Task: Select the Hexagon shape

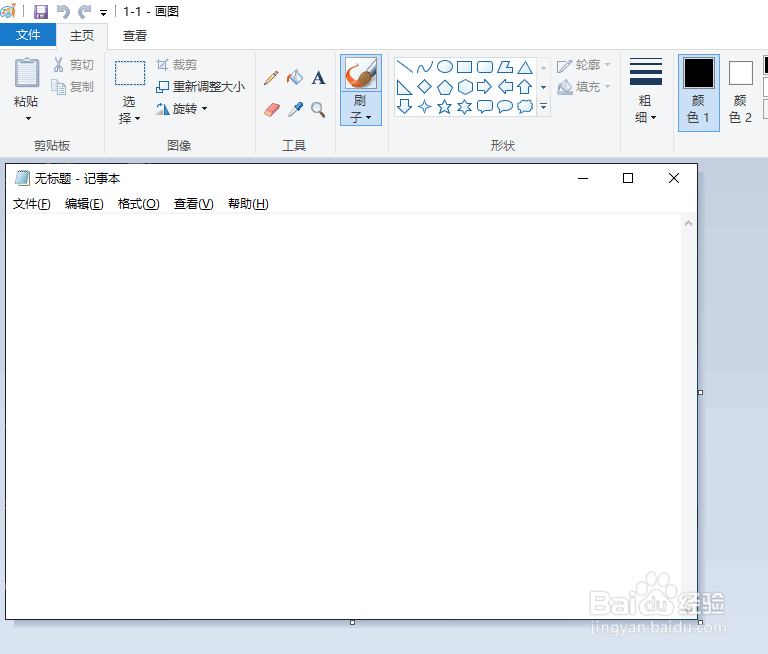Action: tap(465, 87)
